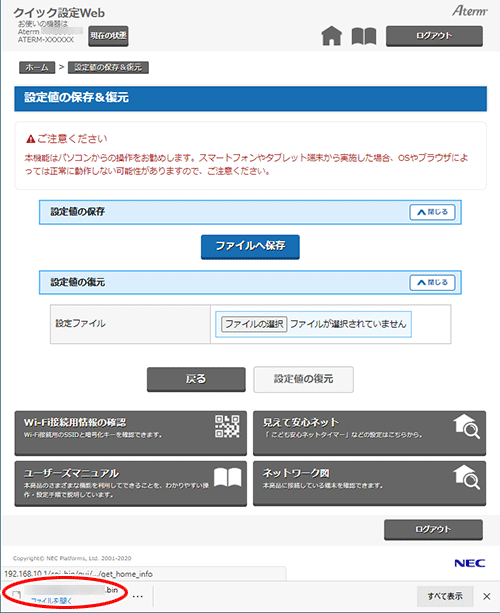
Task: Open the ユーザーズマニュアル tile
Action: (131, 484)
